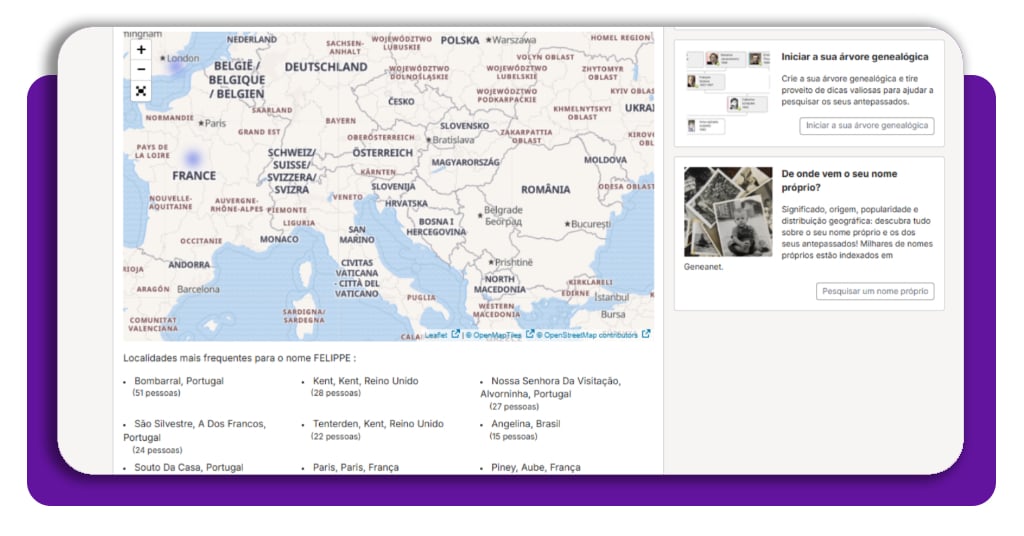Zoom out on the map
Screen dimensions: 1024x536
(141, 69)
